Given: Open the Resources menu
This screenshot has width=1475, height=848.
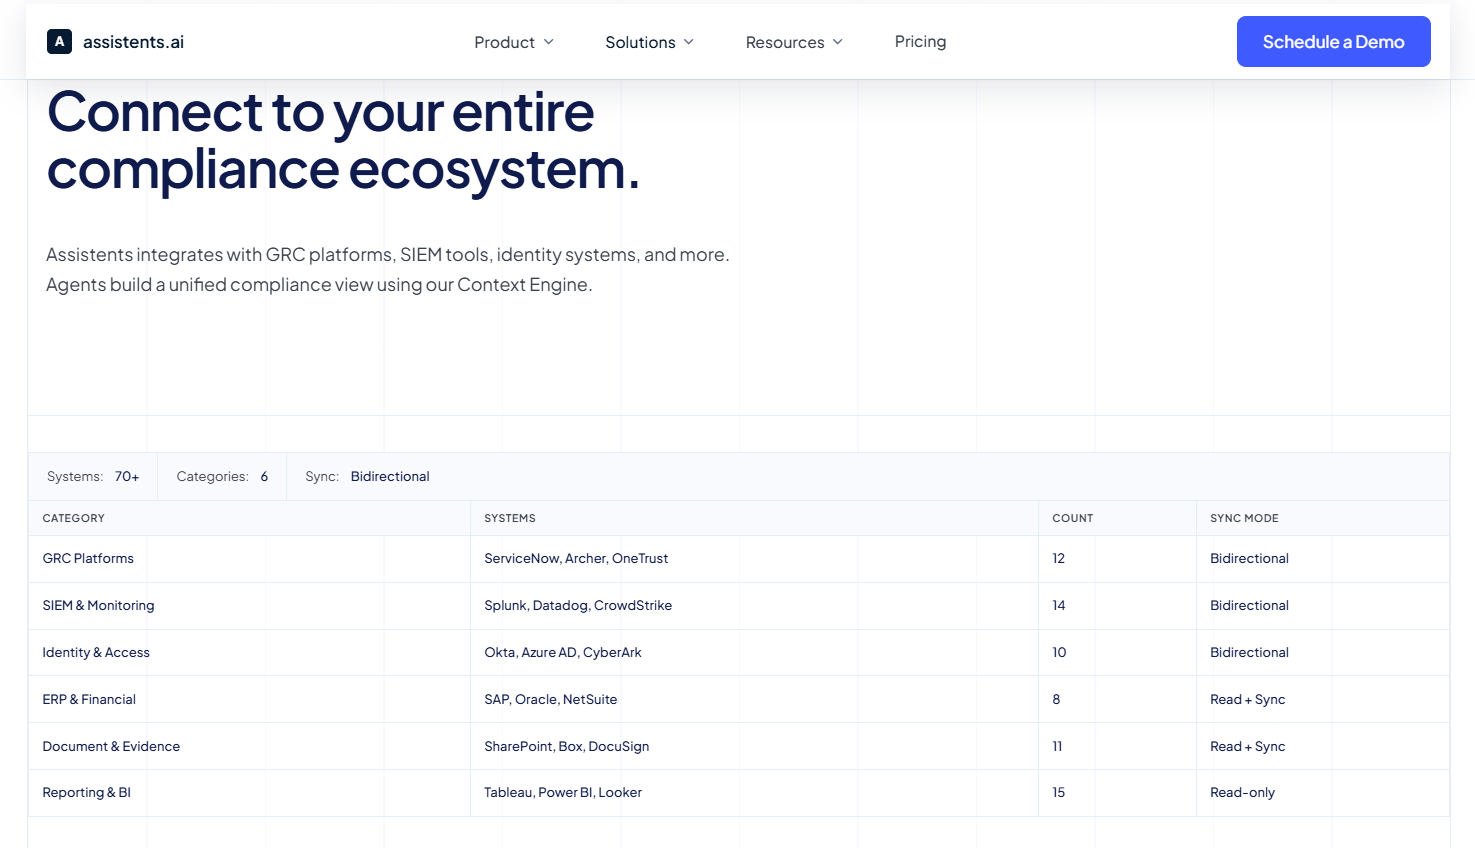Looking at the screenshot, I should point(785,42).
